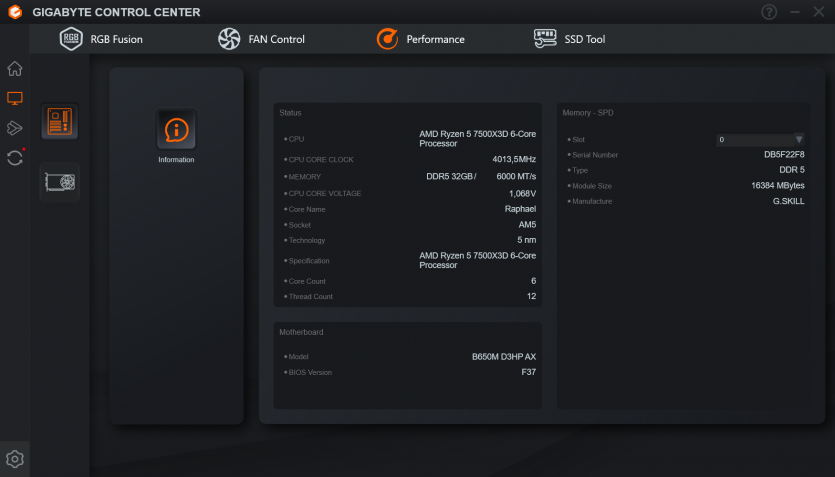Click the orange Information icon
This screenshot has height=477, width=835.
pos(176,129)
